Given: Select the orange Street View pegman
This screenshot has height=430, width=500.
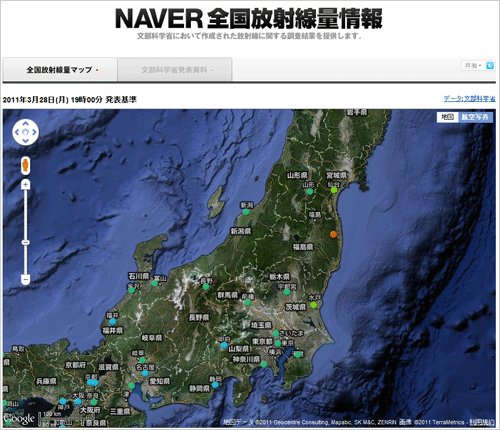Looking at the screenshot, I should pyautogui.click(x=25, y=166).
